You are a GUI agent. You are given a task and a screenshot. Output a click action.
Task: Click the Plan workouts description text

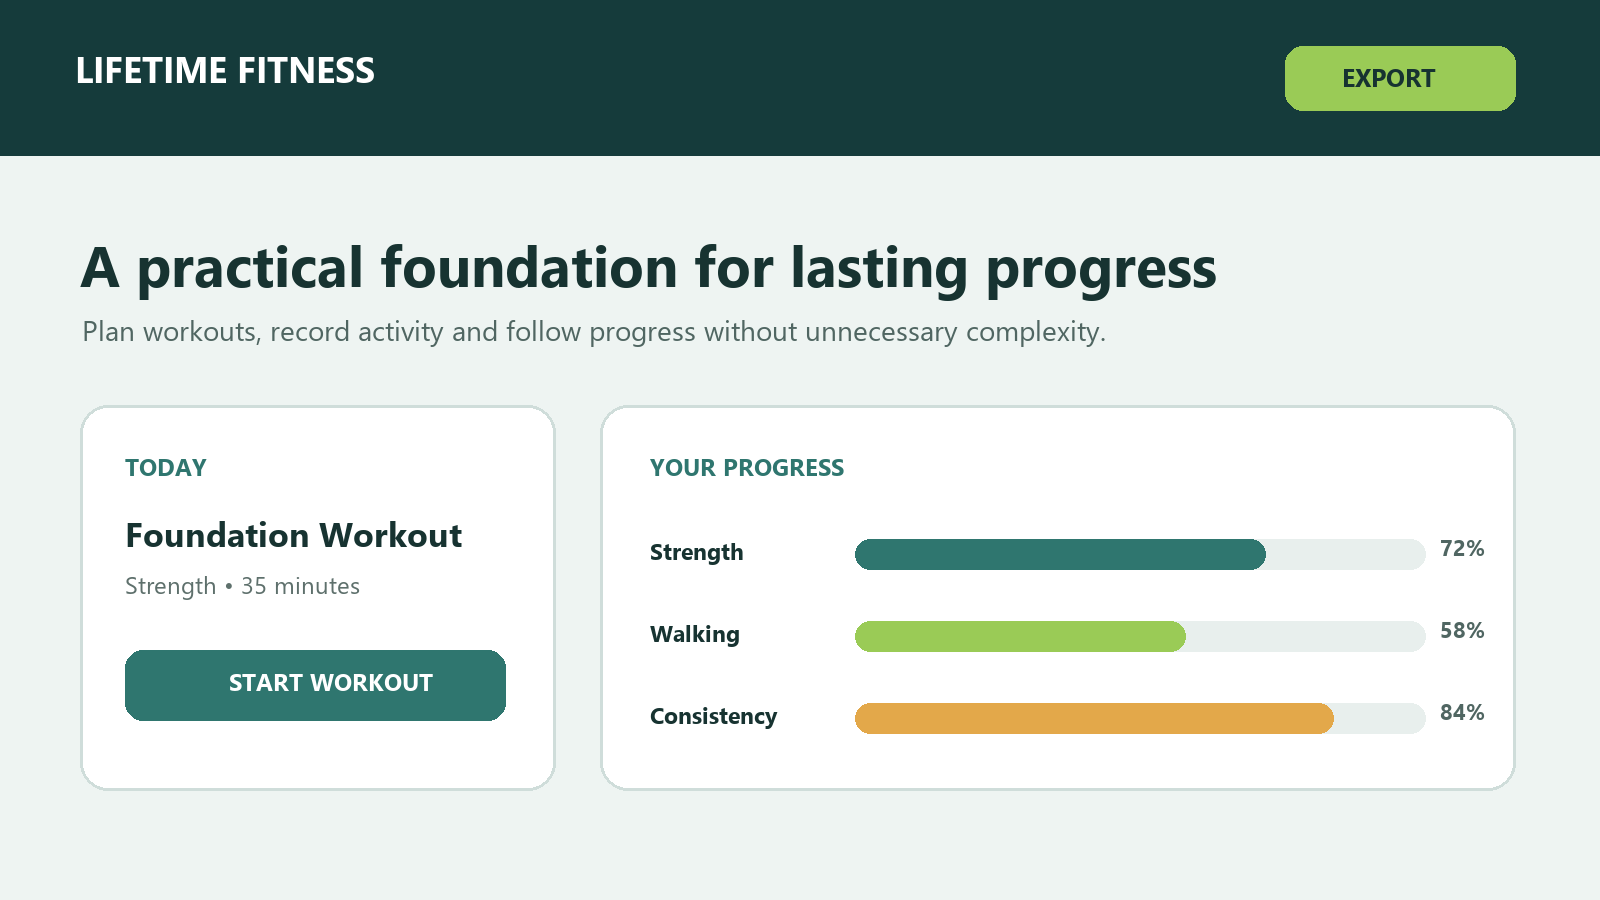[594, 332]
